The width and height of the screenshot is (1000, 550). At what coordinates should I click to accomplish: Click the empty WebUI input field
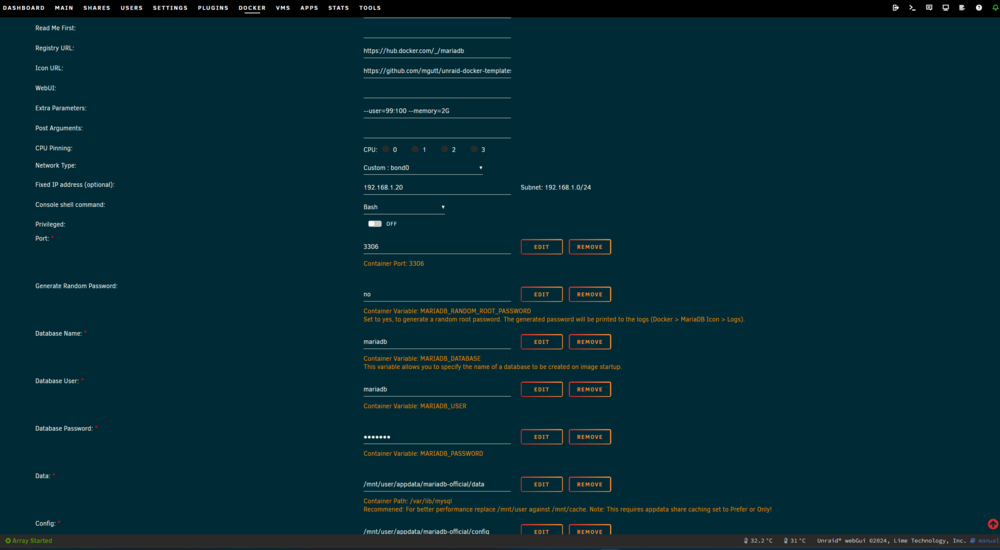(437, 91)
